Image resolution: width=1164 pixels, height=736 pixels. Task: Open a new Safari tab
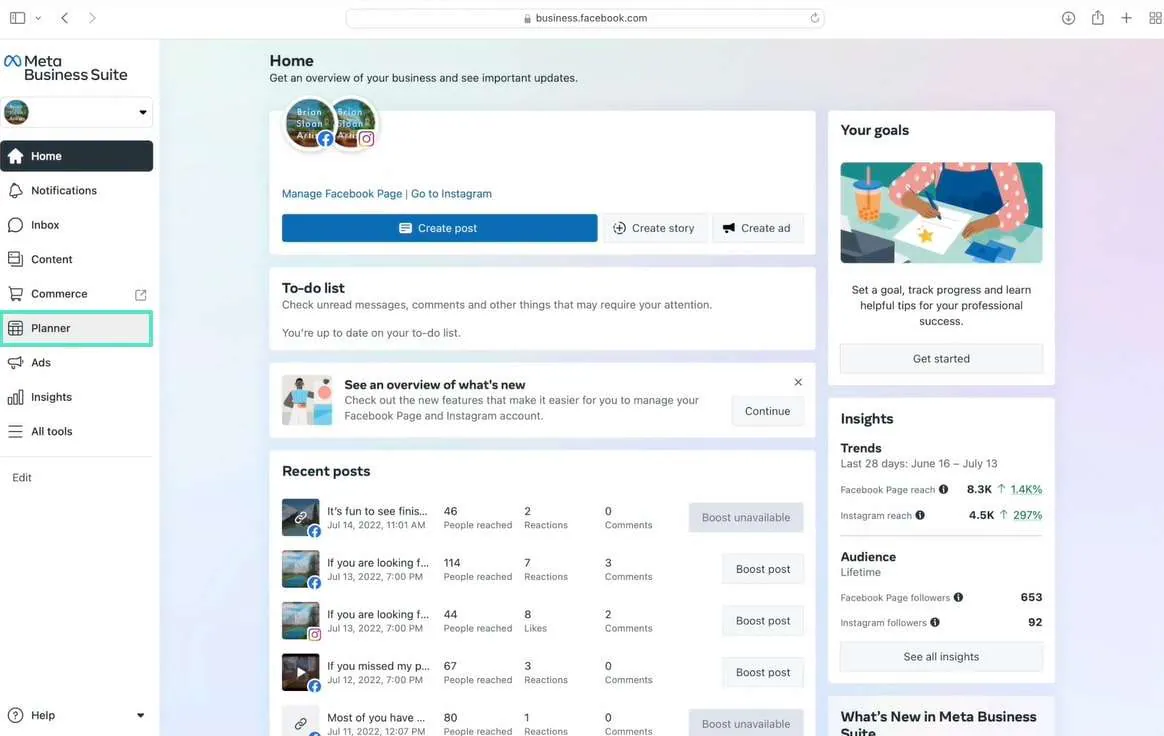pyautogui.click(x=1126, y=18)
